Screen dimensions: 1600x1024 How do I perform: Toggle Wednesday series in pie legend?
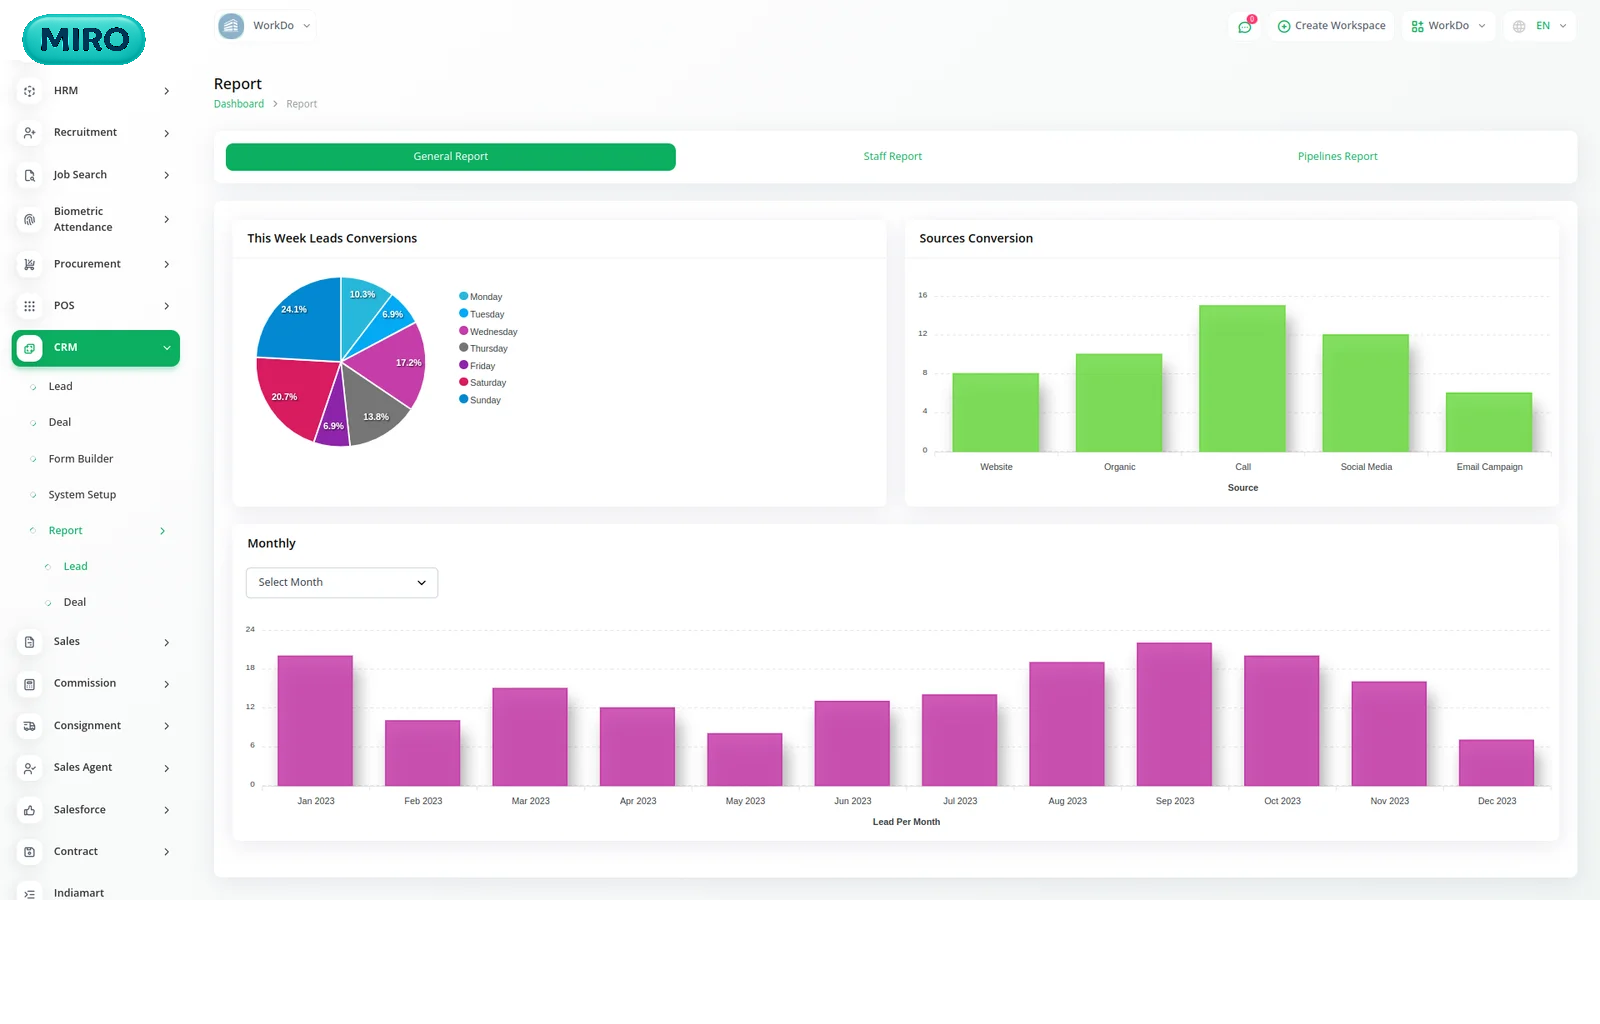click(488, 331)
